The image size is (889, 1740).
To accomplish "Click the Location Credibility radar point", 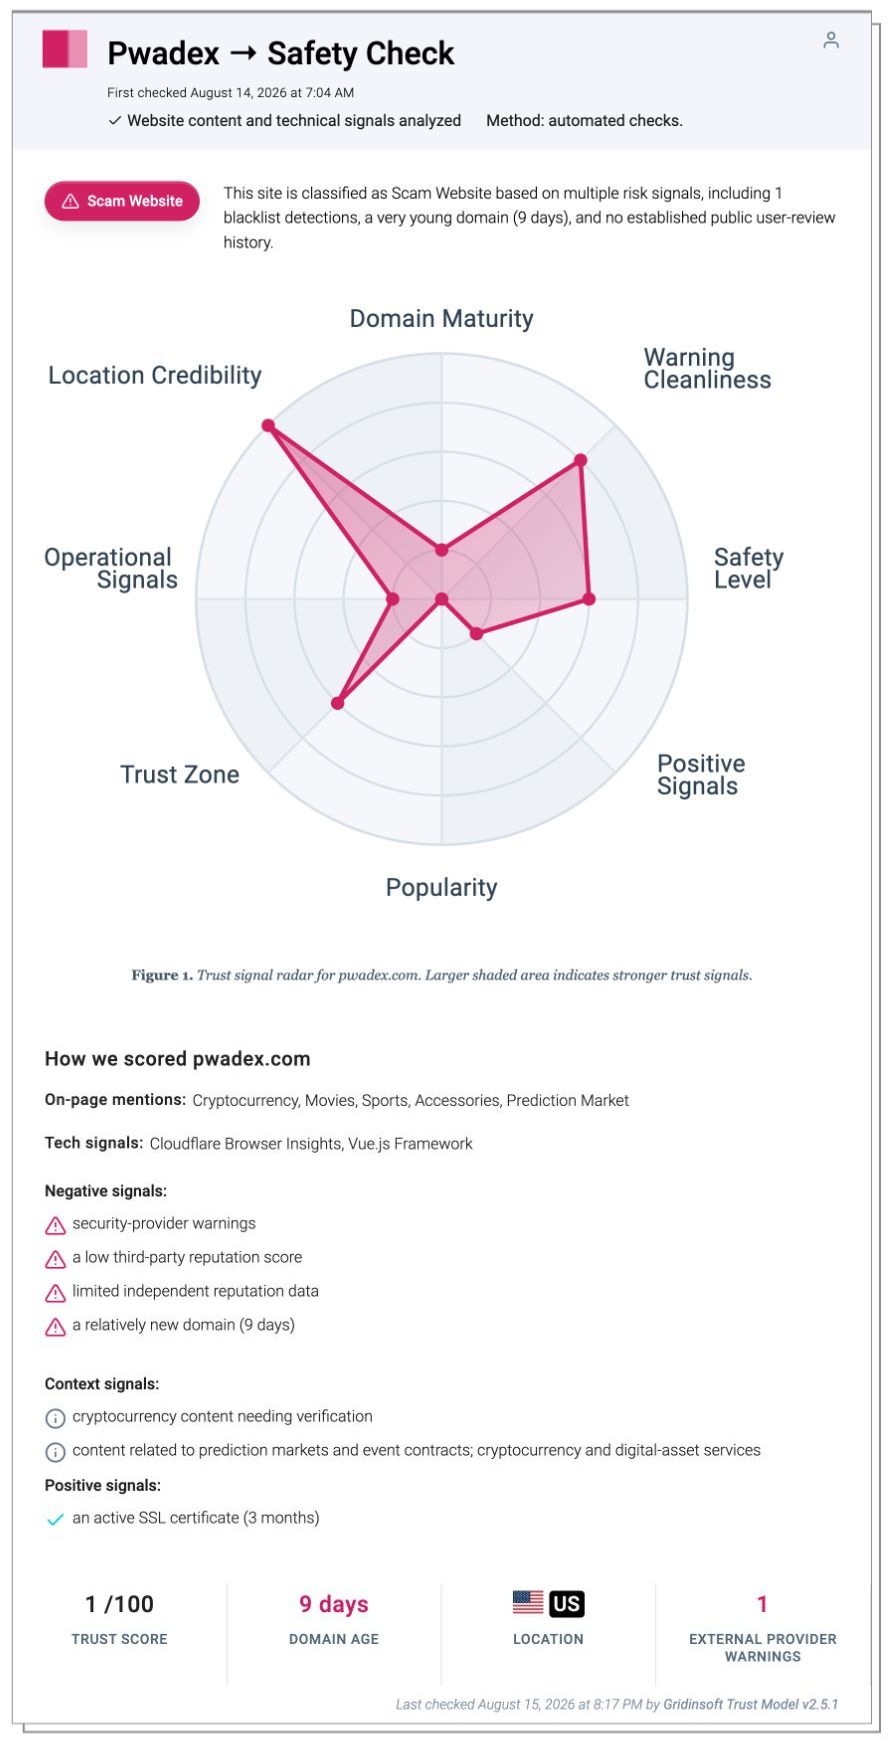I will tap(268, 426).
